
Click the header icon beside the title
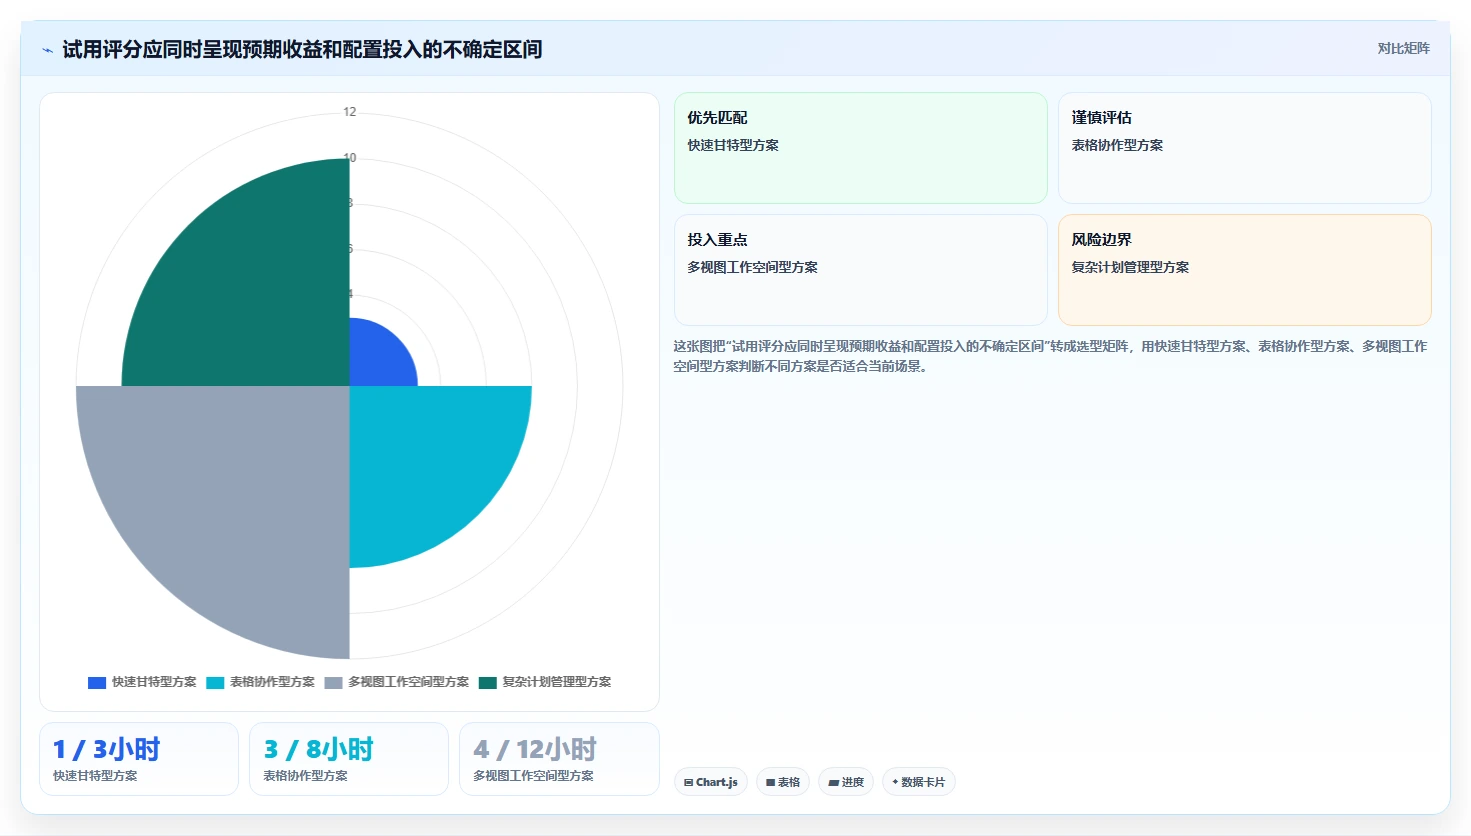(x=47, y=50)
